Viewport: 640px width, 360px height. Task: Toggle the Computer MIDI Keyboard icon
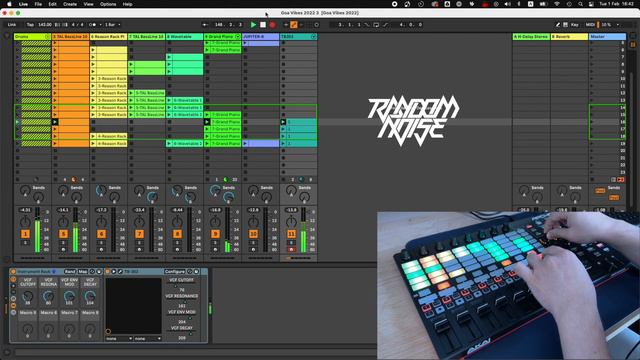pyautogui.click(x=565, y=25)
